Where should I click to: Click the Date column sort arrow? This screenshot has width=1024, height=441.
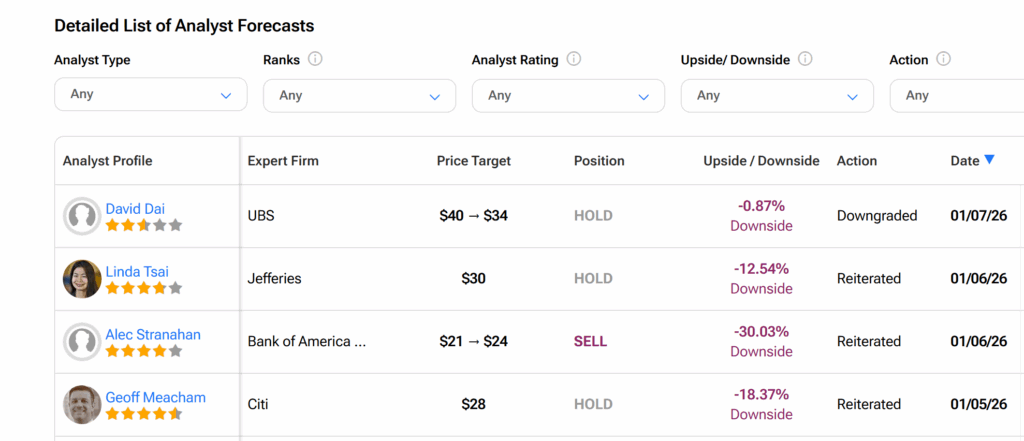pyautogui.click(x=989, y=160)
